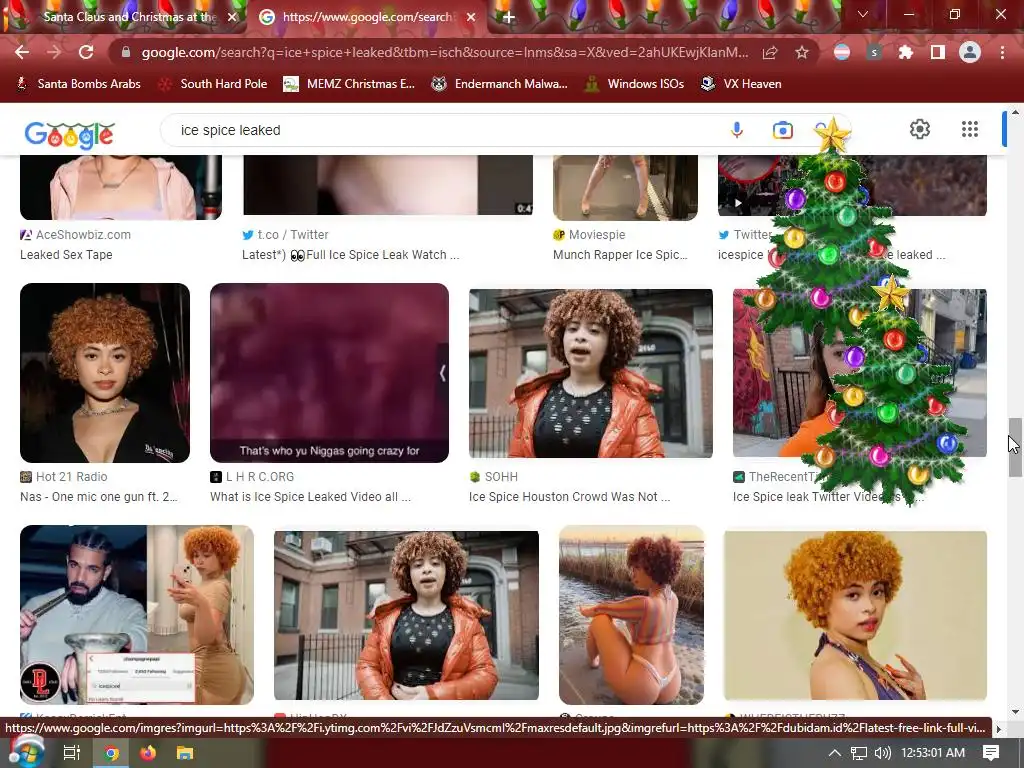1024x768 pixels.
Task: Reload the current Google page
Action: point(86,52)
